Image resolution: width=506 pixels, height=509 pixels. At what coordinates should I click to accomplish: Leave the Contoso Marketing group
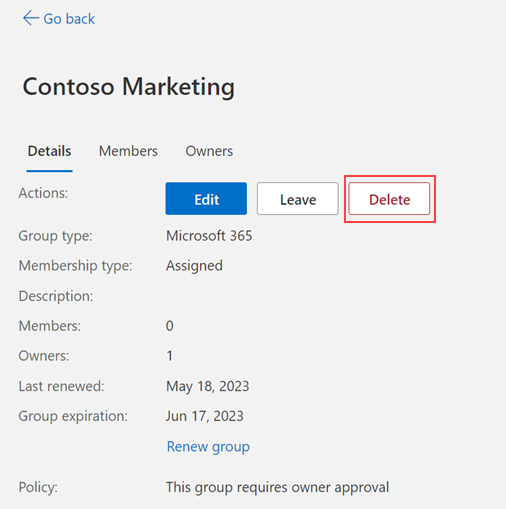pyautogui.click(x=298, y=199)
